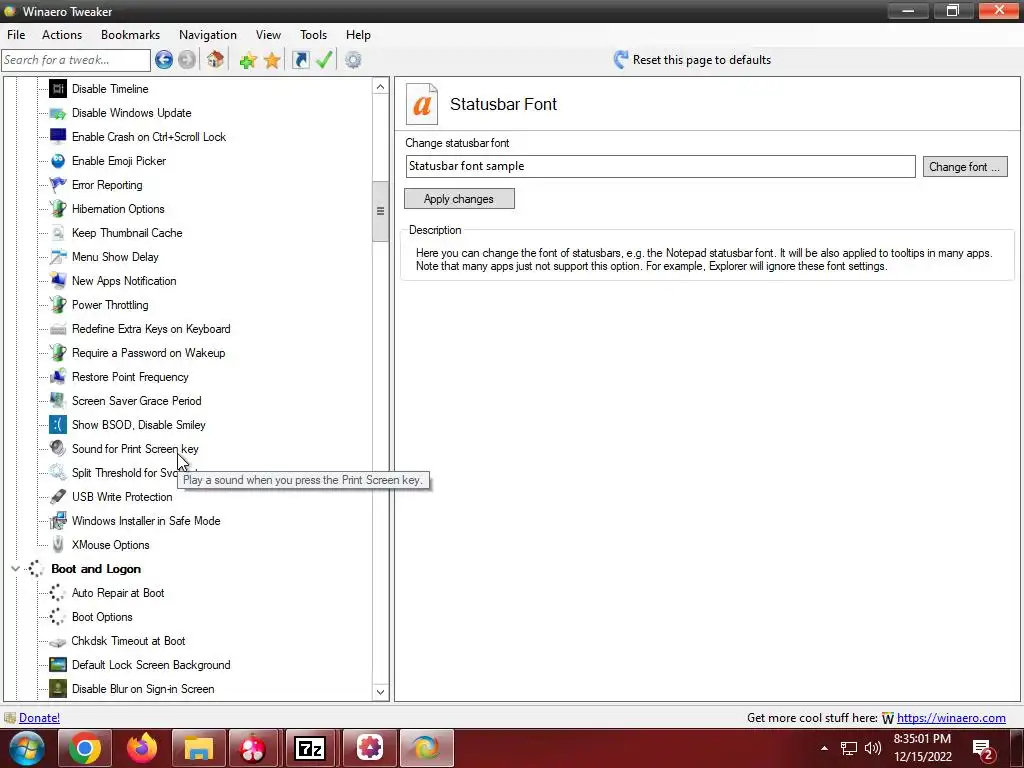
Task: Select Chkdsk Timeout at Boot
Action: point(128,641)
